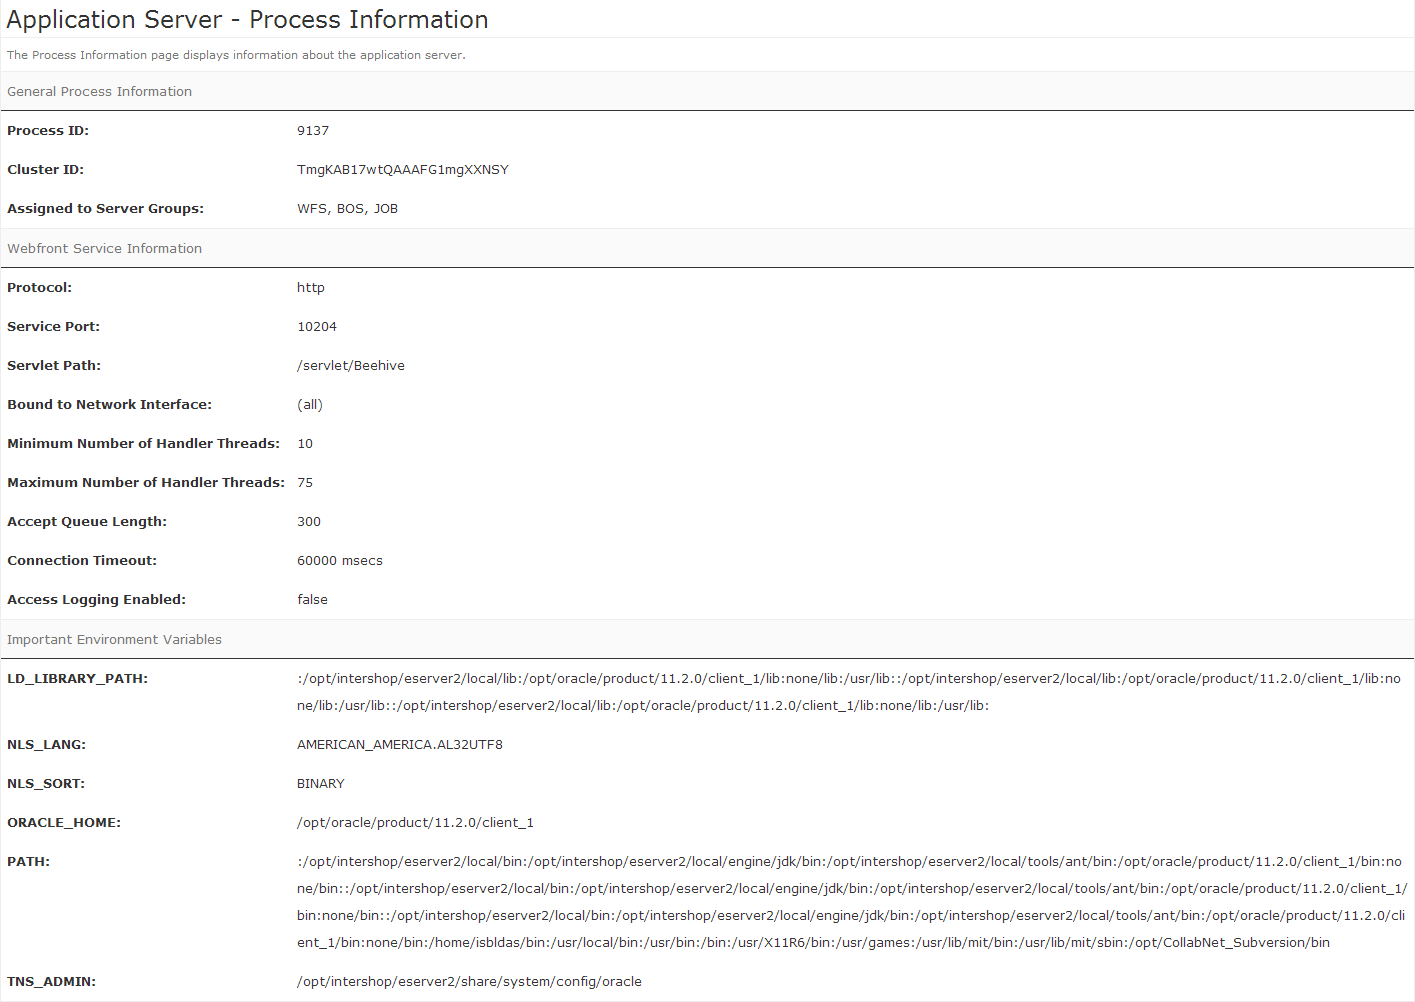Select the Protocol http value

pos(310,287)
